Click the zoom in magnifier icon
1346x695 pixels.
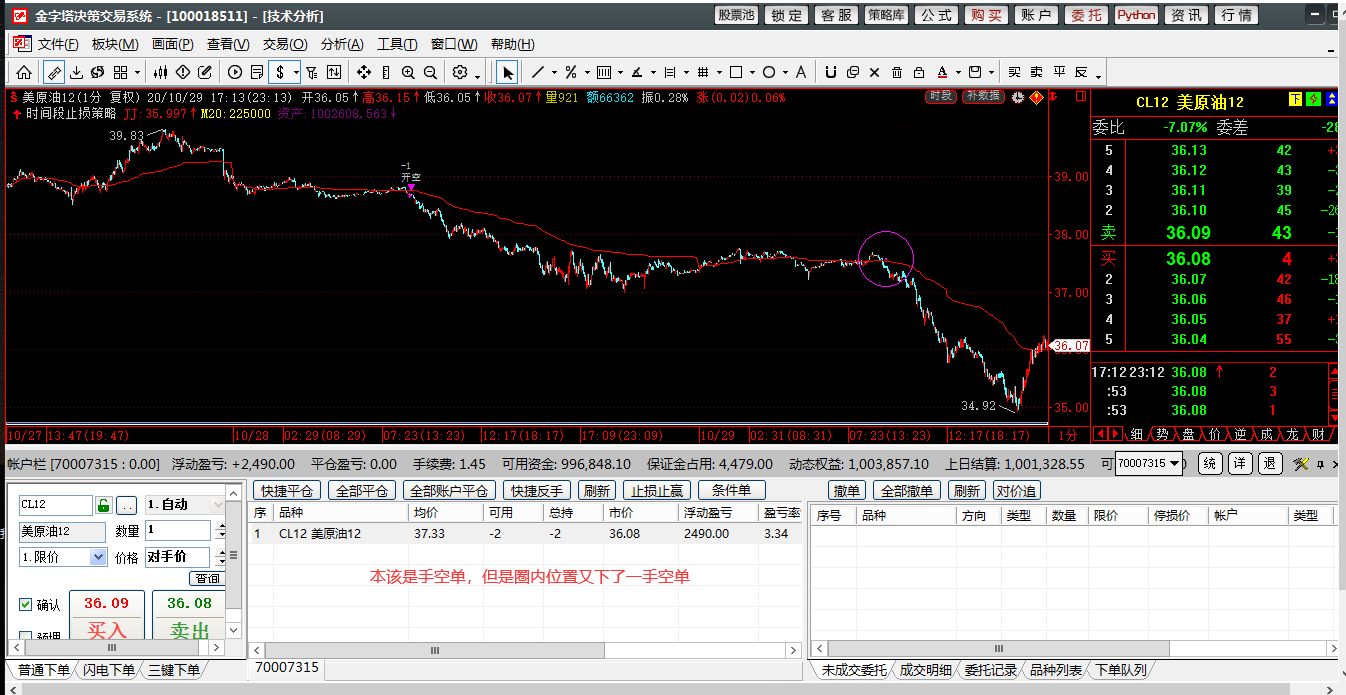coord(408,72)
